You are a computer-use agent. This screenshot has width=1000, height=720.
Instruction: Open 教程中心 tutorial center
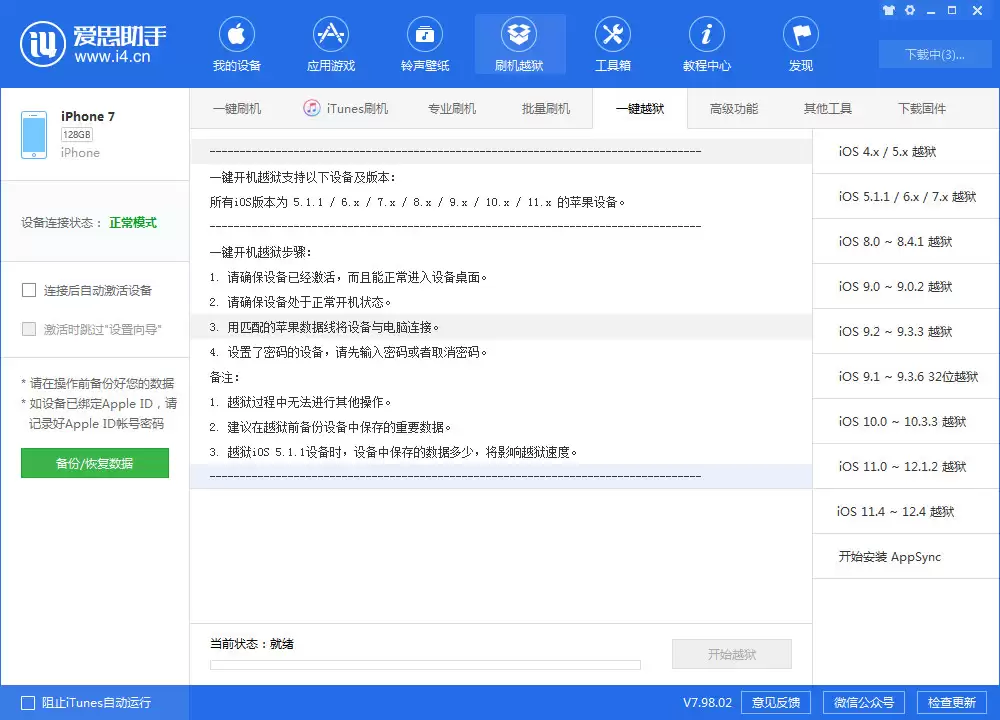click(707, 44)
